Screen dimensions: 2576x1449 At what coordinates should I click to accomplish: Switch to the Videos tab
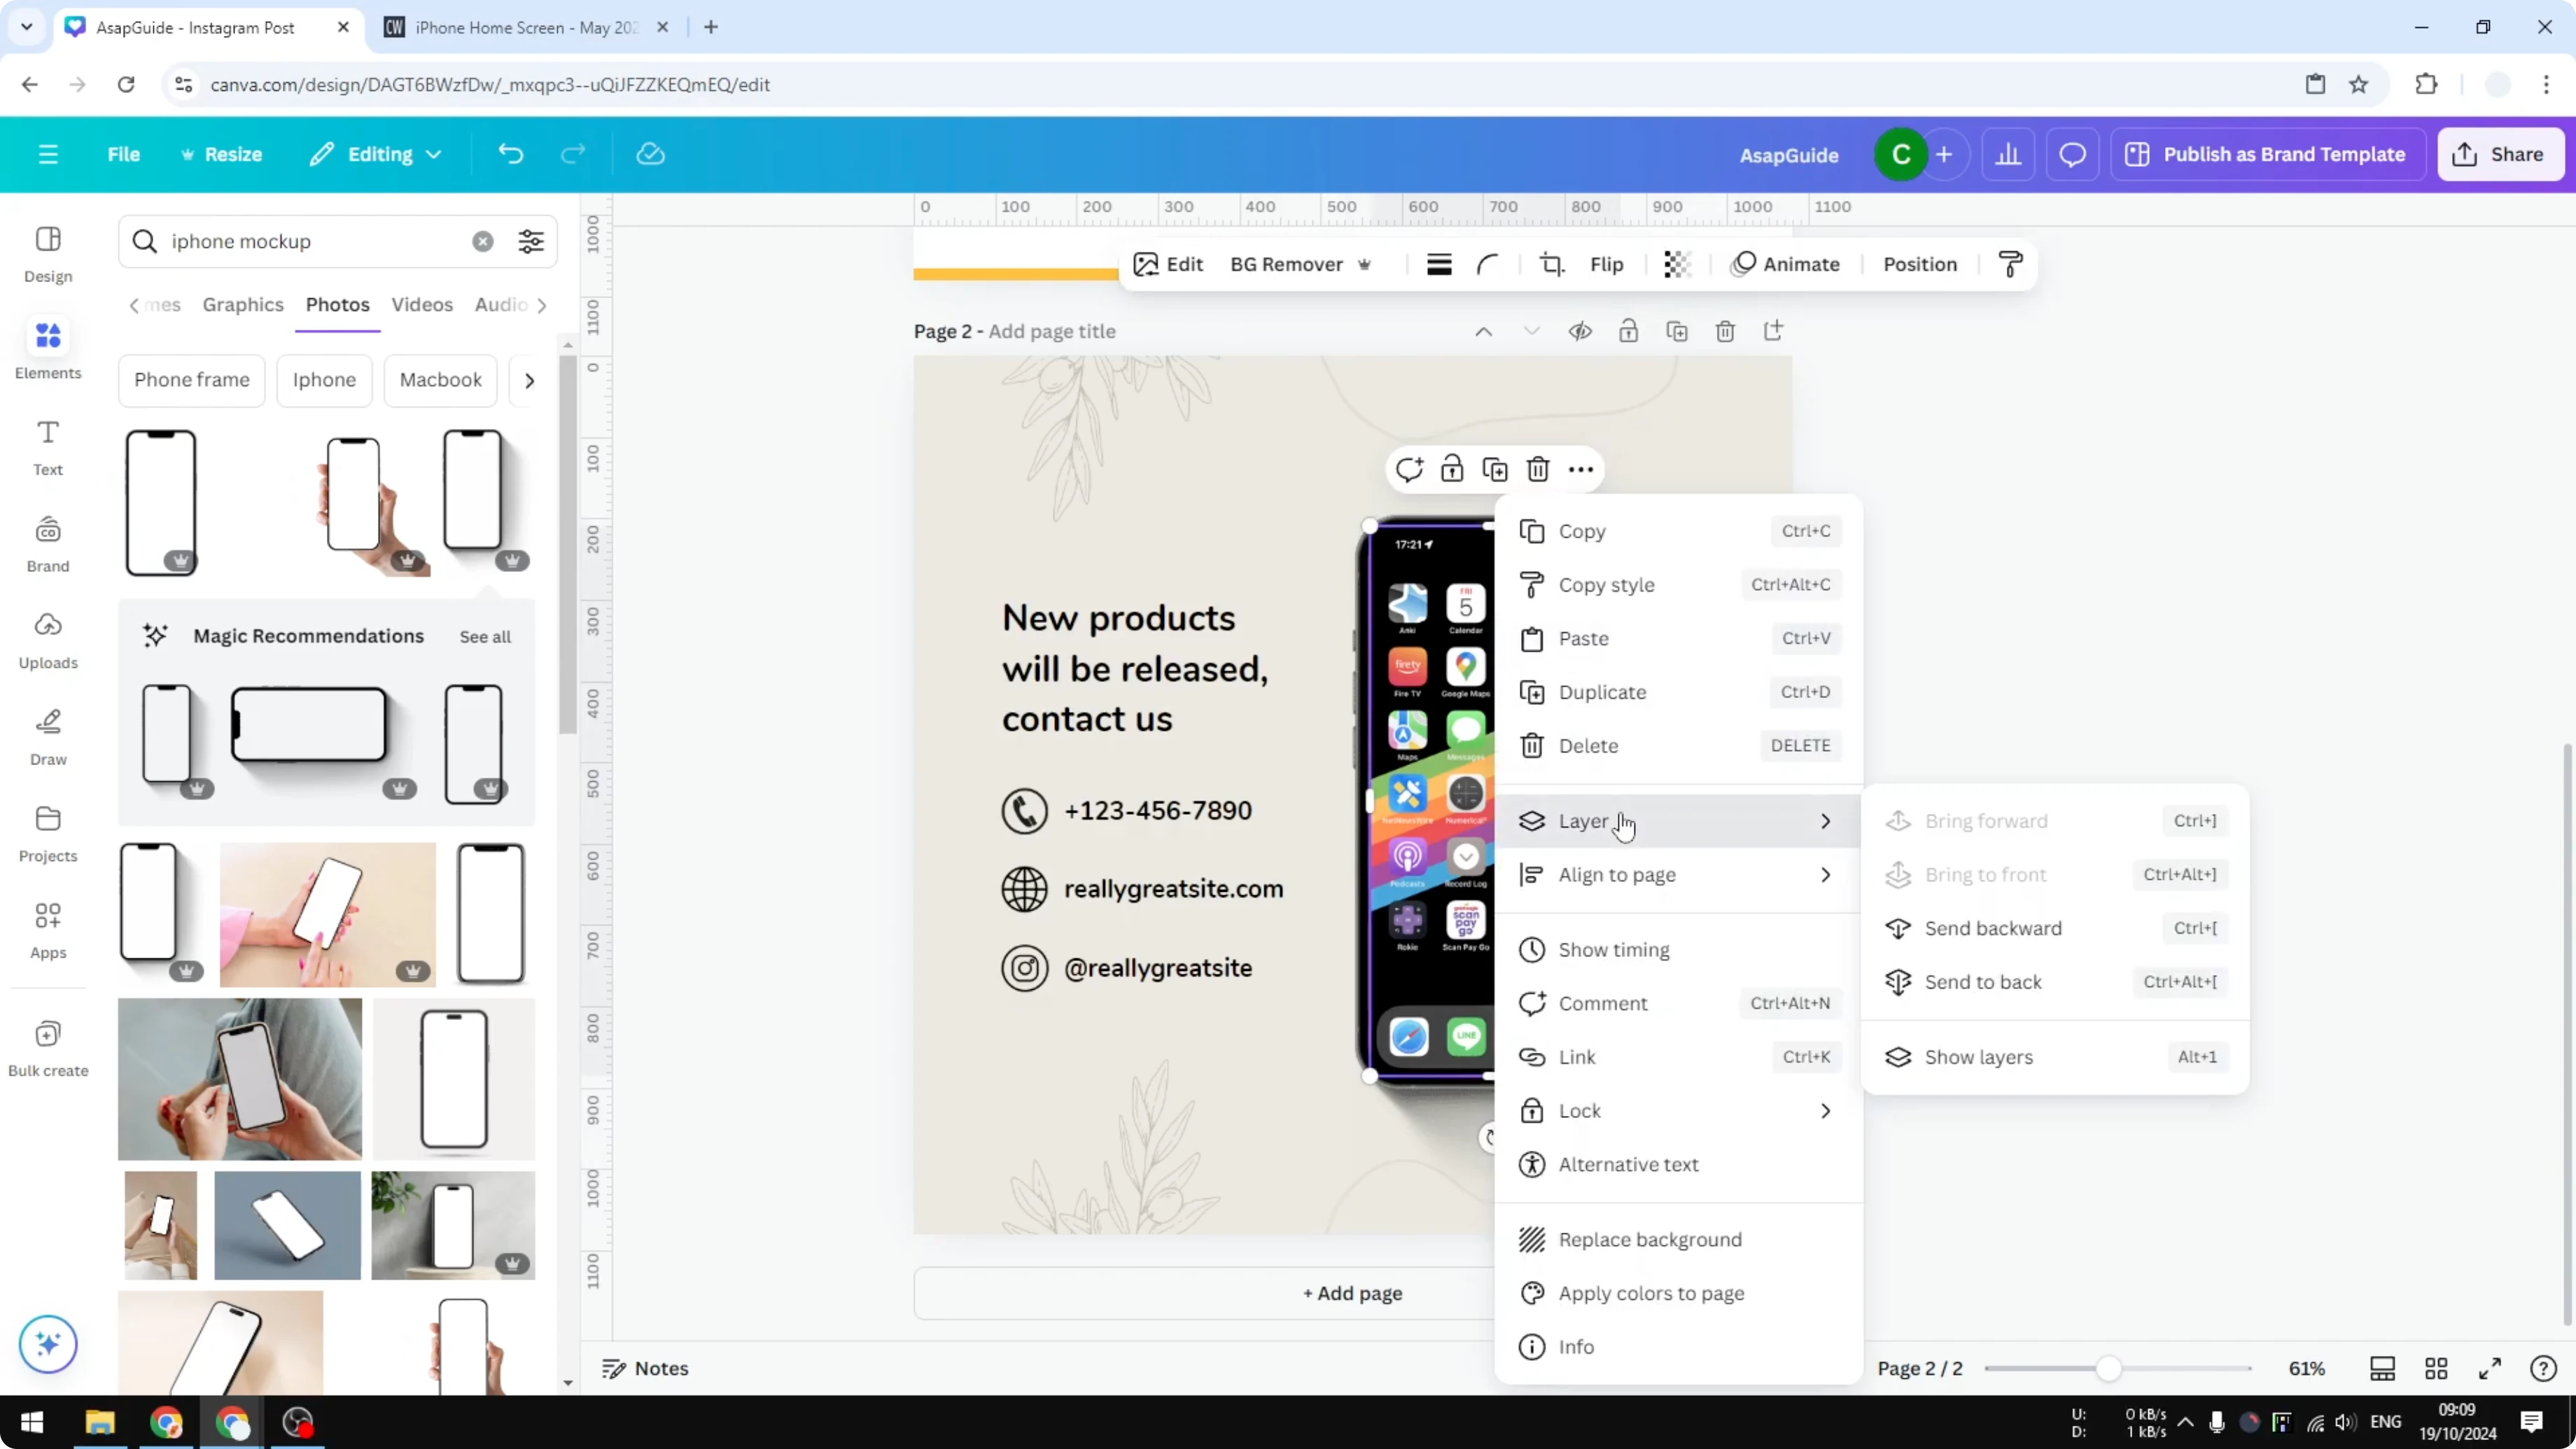[x=422, y=305]
